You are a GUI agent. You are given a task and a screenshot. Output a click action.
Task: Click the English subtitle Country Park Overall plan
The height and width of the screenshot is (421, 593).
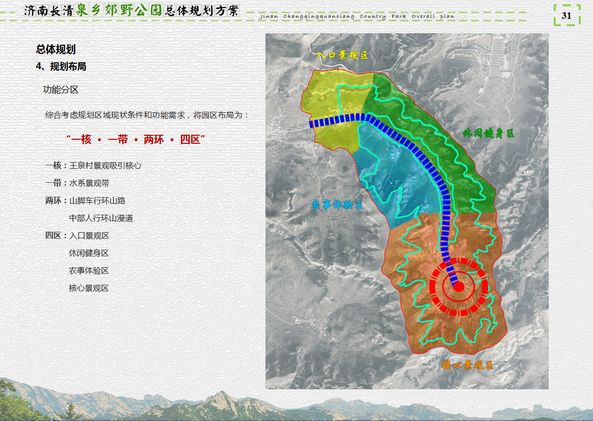point(407,16)
